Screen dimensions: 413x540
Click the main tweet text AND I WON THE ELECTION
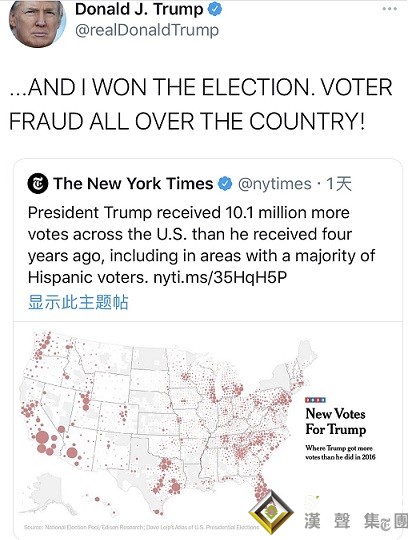point(201,104)
